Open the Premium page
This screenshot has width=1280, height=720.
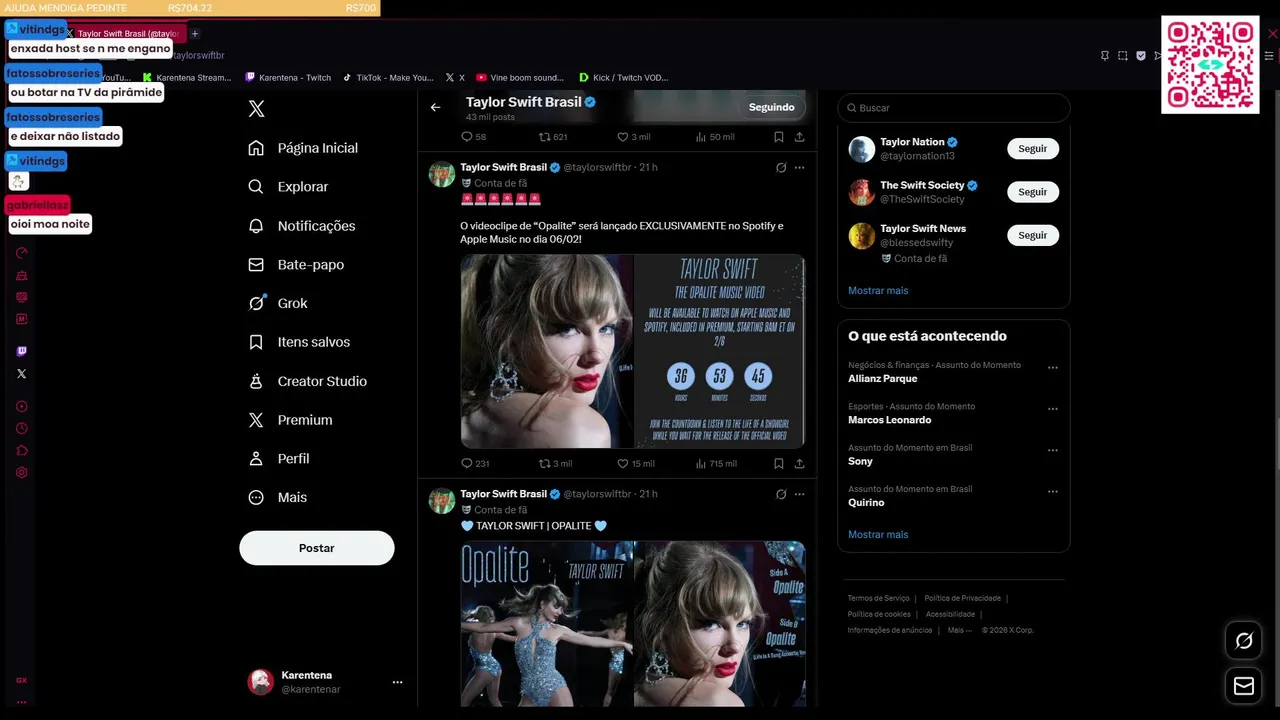(290, 420)
